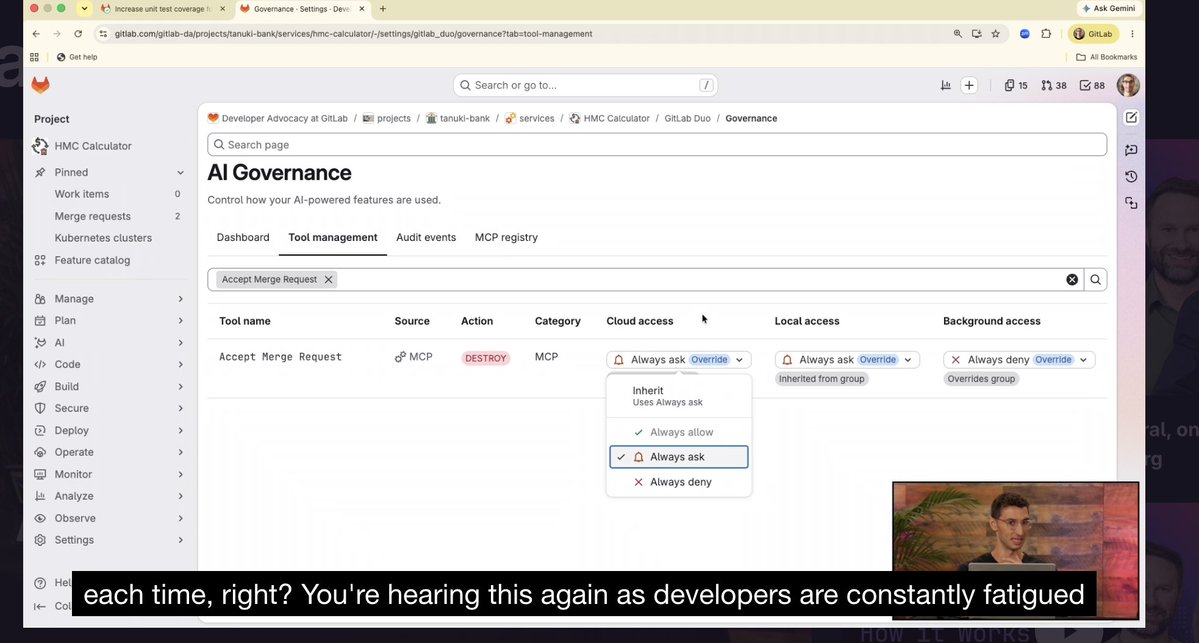The image size is (1199, 643).
Task: Open the Cloud access Always ask dropdown
Action: click(678, 359)
